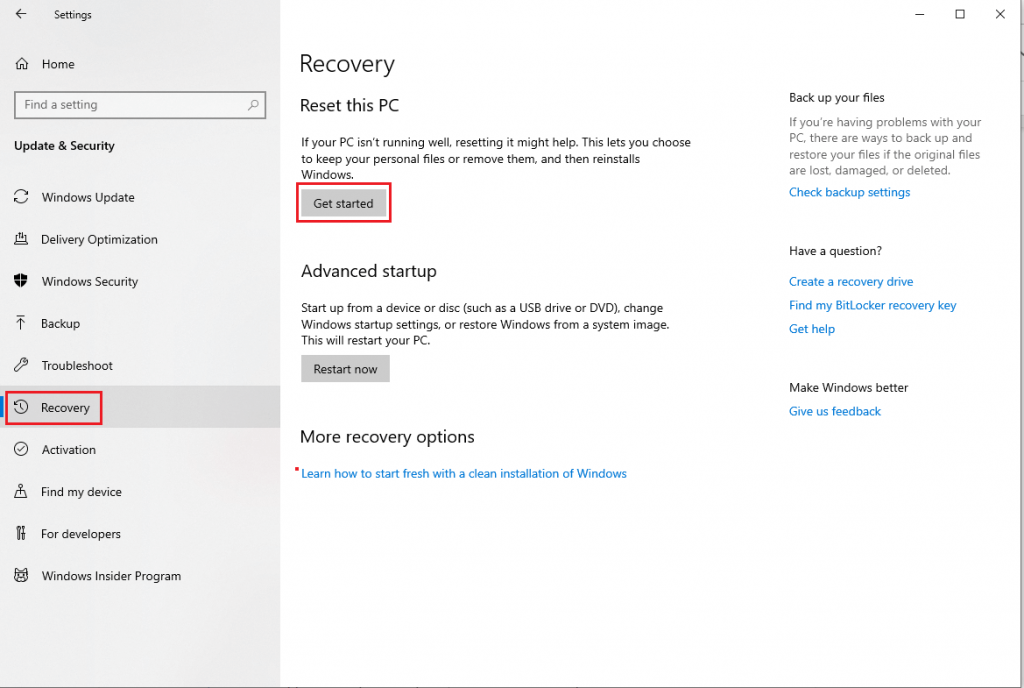
Task: Click the back arrow in Settings
Action: (21, 14)
